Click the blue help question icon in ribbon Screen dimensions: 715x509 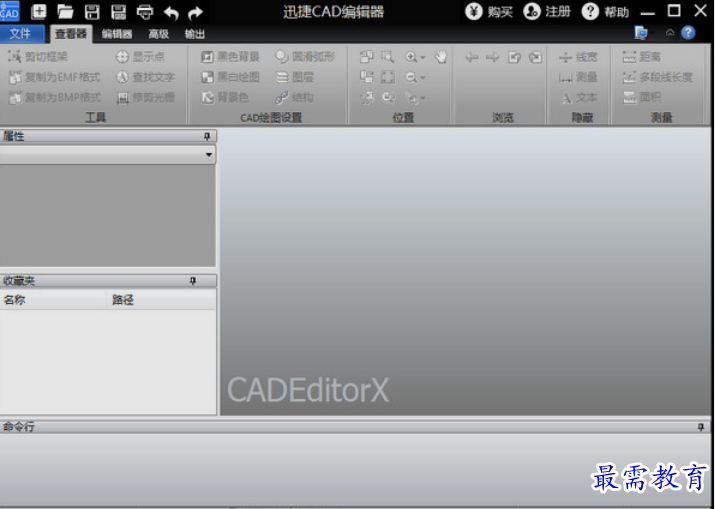pos(688,32)
